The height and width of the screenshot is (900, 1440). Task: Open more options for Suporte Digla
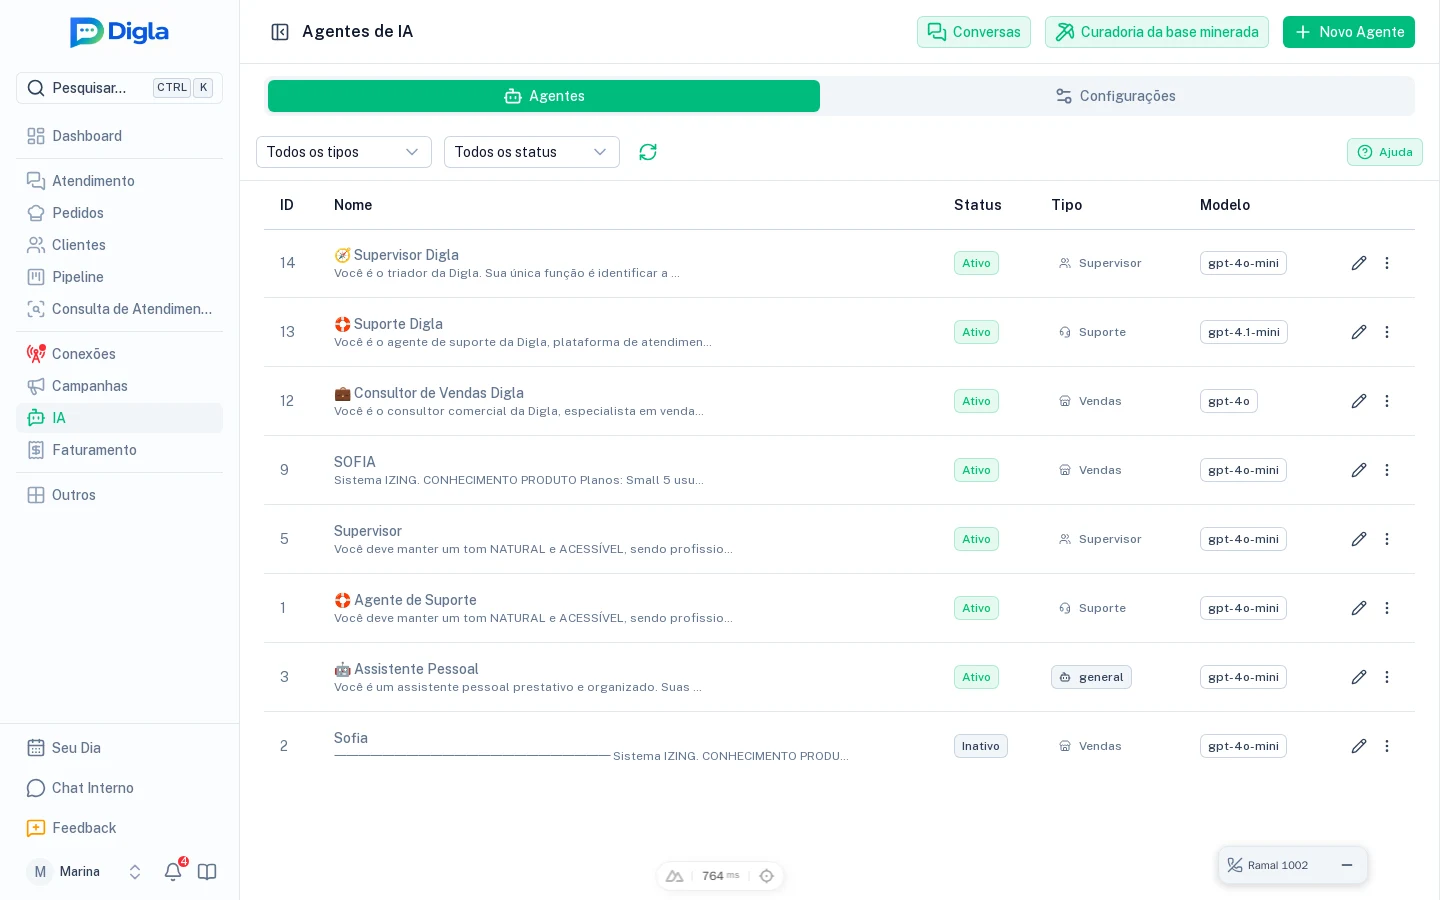(1387, 332)
